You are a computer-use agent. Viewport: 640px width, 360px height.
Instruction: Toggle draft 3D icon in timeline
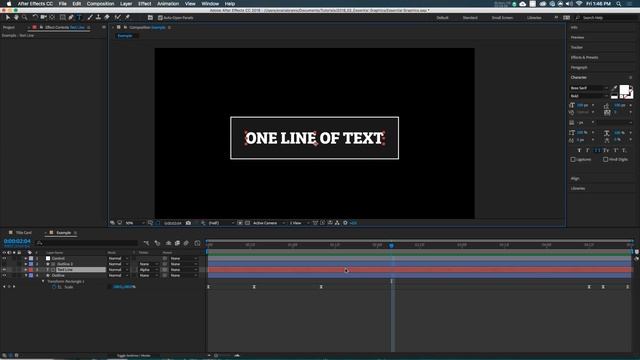tap(158, 243)
